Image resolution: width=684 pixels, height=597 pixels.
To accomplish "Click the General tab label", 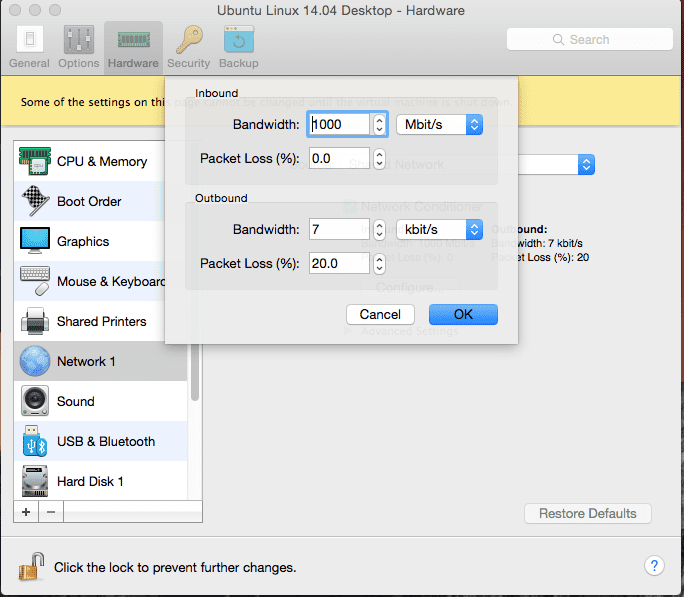I will click(x=29, y=63).
